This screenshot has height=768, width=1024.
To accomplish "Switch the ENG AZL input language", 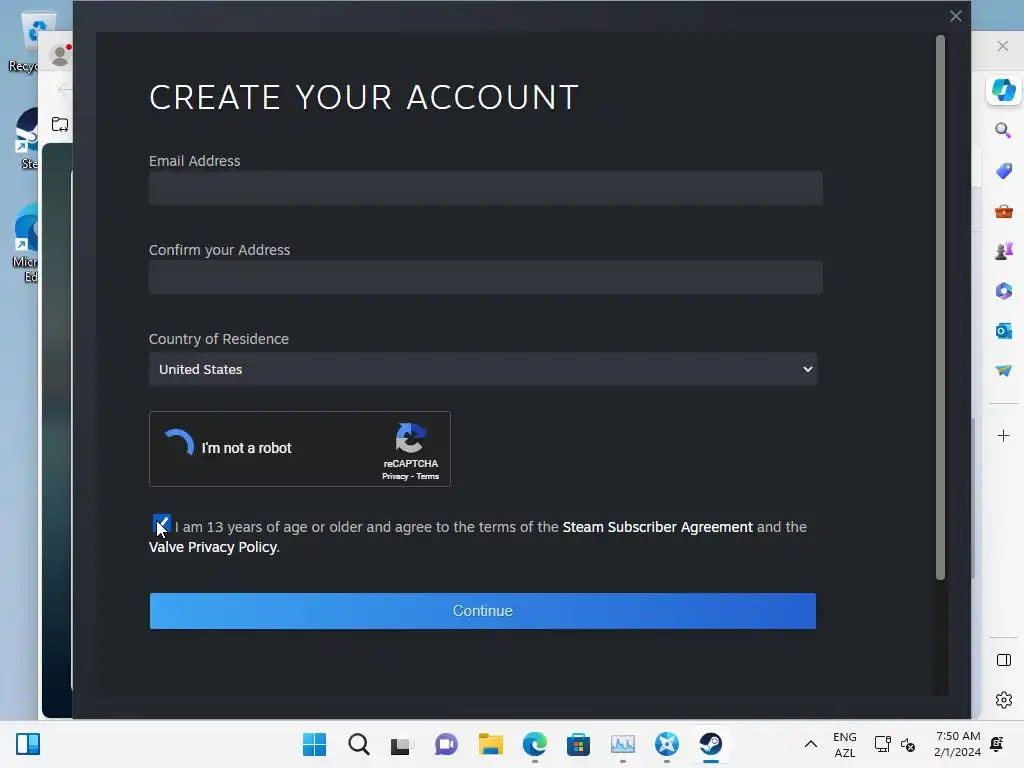I will (844, 744).
